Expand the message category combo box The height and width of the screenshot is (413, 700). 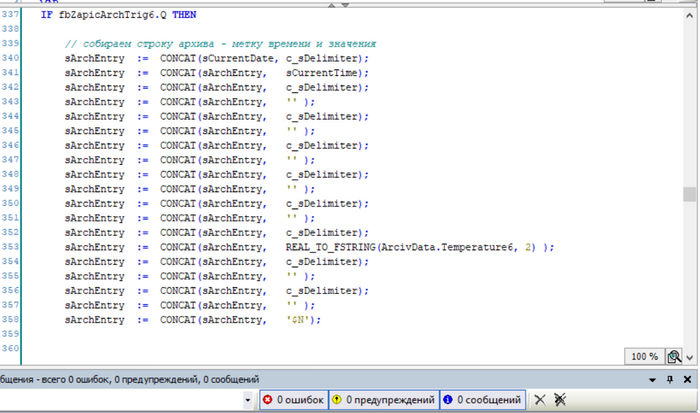point(250,400)
